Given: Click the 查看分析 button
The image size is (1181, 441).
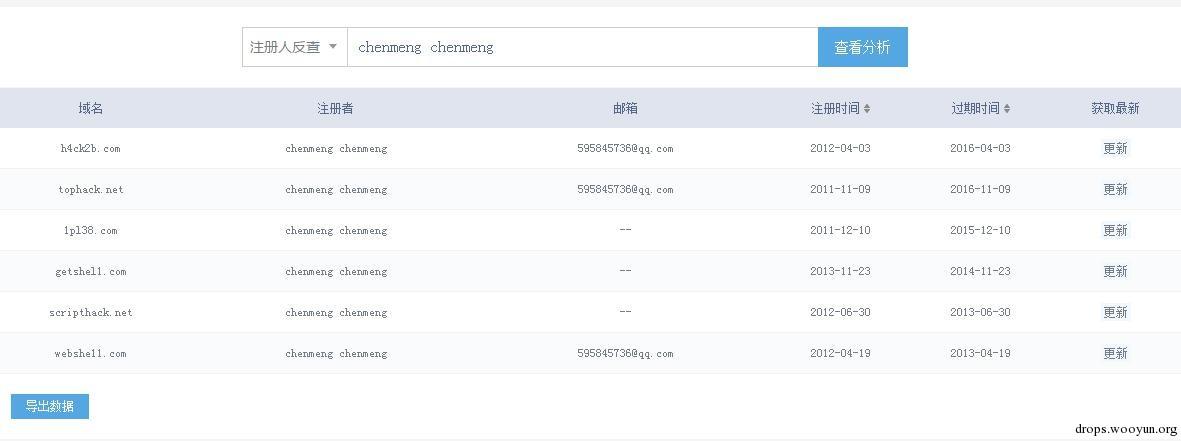Looking at the screenshot, I should pos(862,47).
